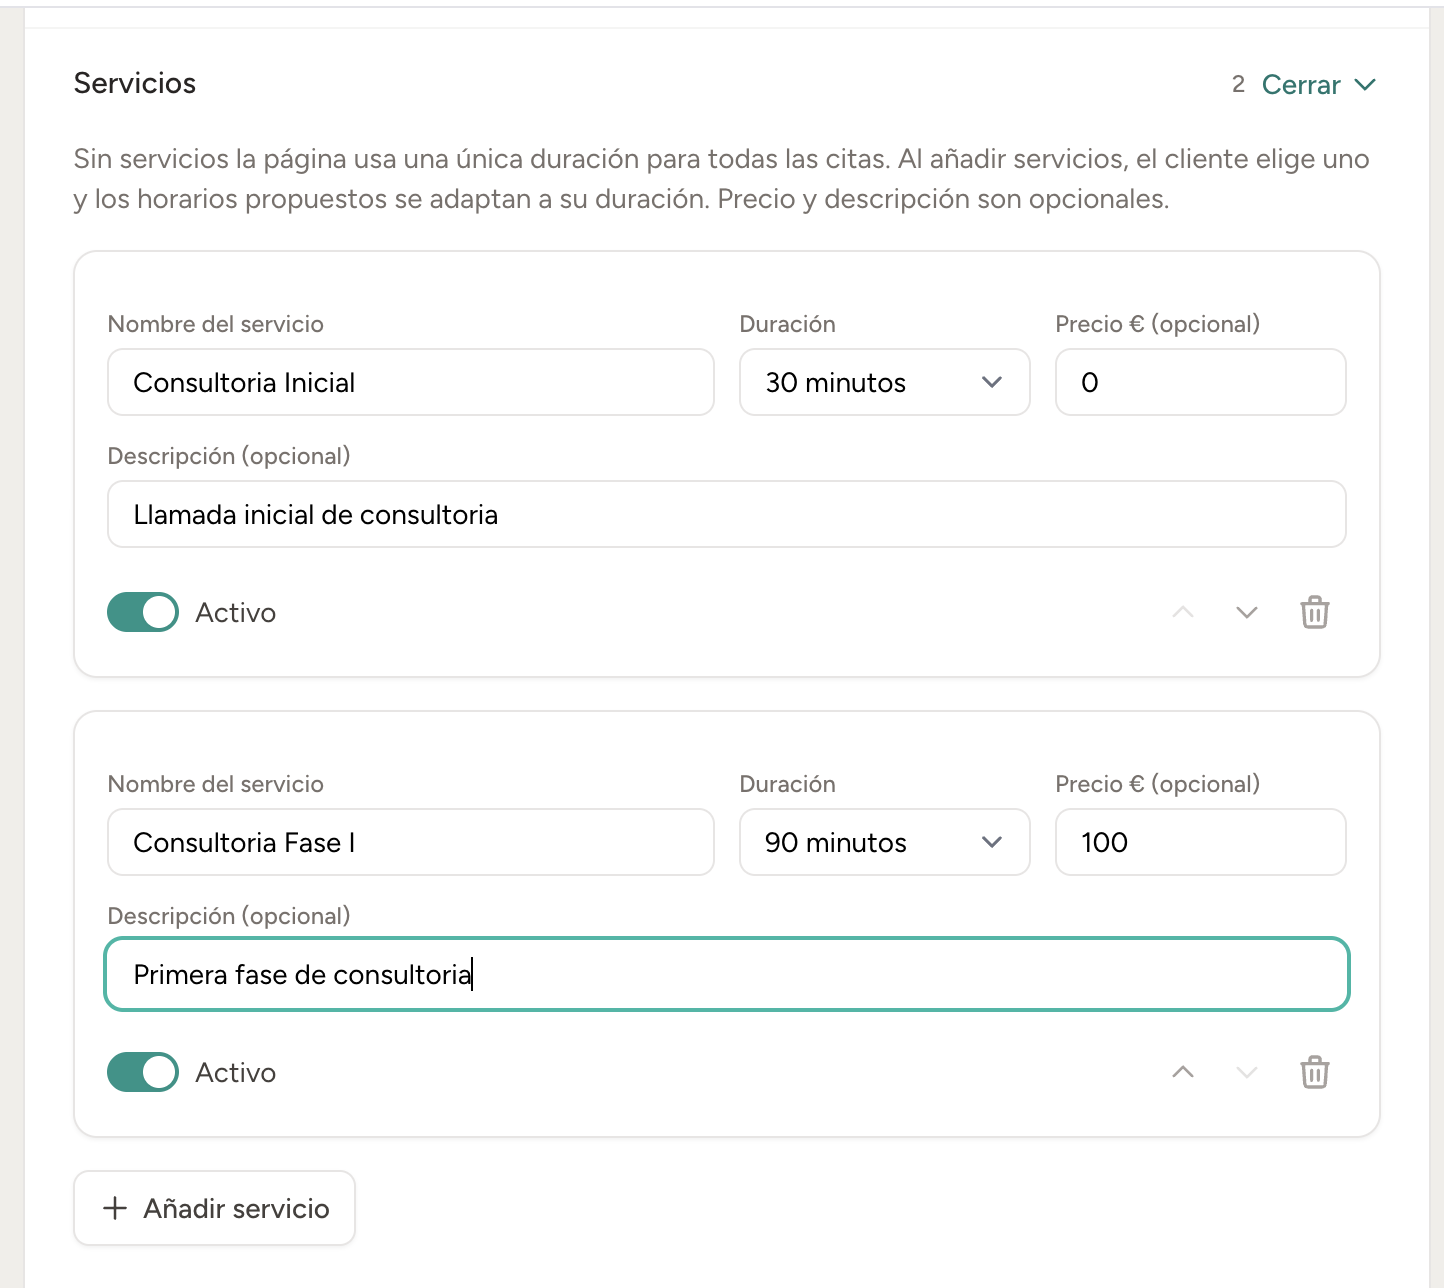This screenshot has width=1444, height=1288.
Task: Edit description 'Llamada inicial de consultoria'
Action: pos(727,514)
